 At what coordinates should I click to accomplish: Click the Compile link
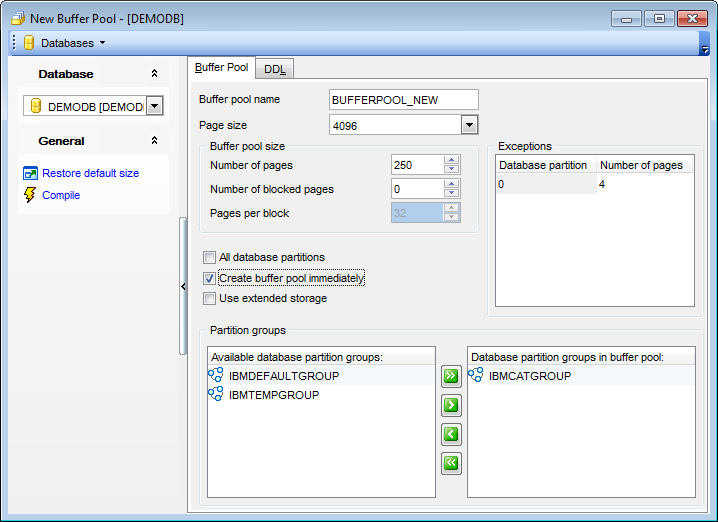[61, 195]
